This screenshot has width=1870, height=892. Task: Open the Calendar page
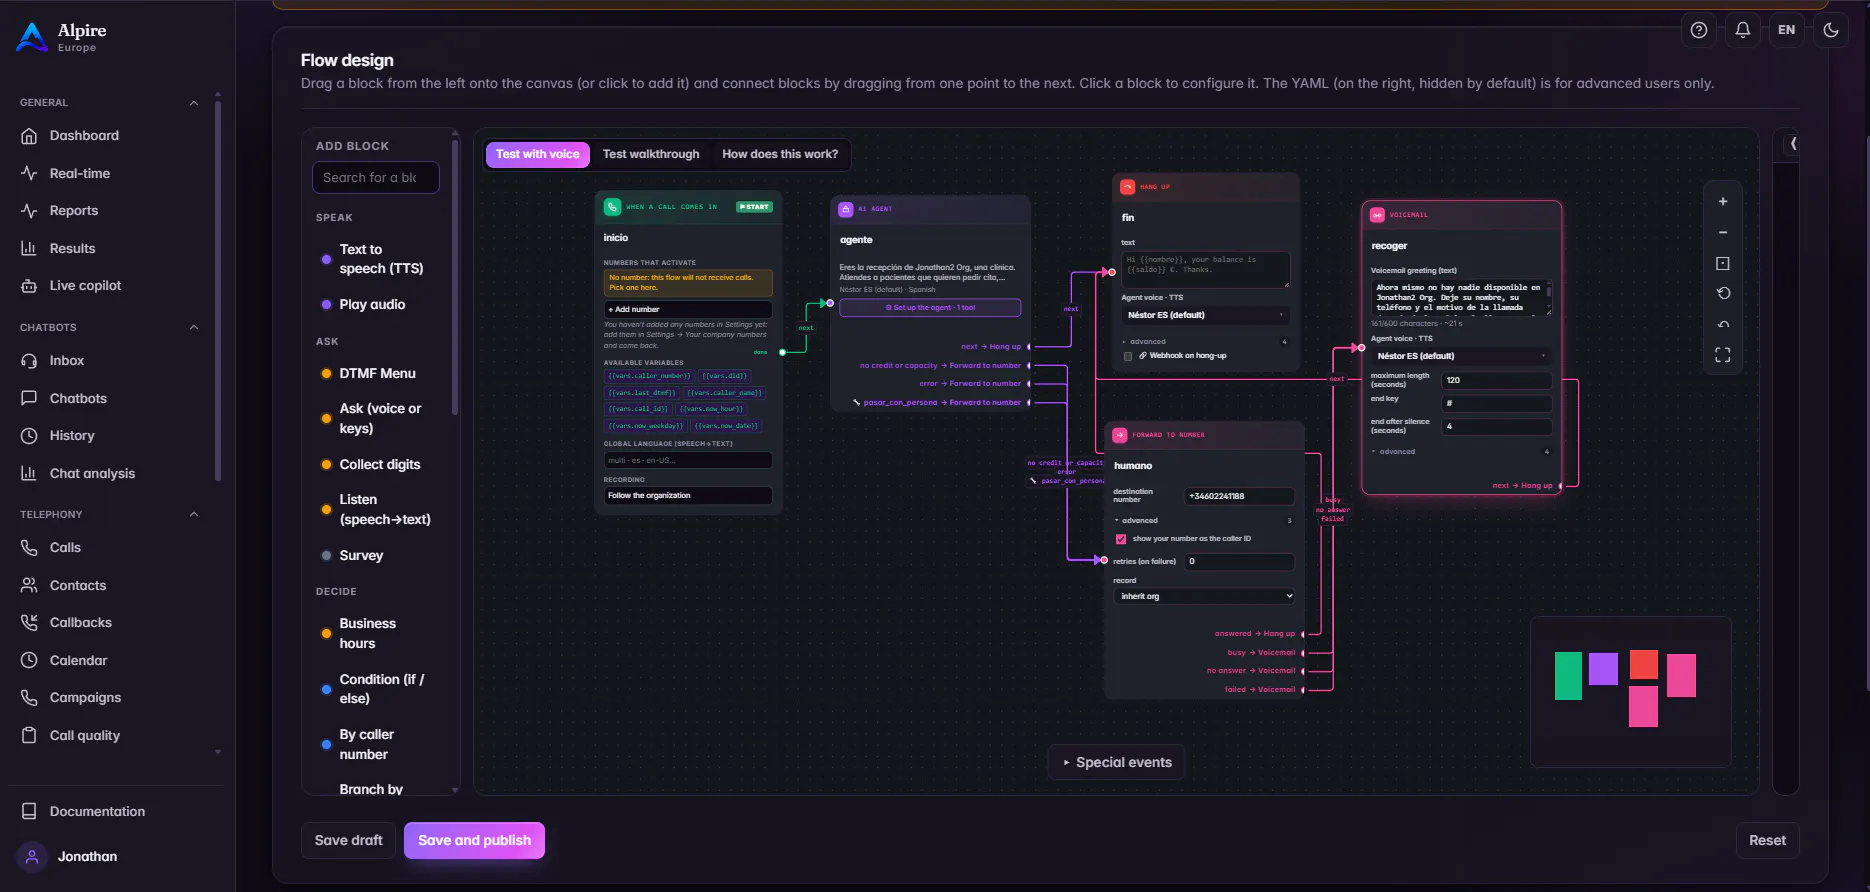(x=78, y=660)
